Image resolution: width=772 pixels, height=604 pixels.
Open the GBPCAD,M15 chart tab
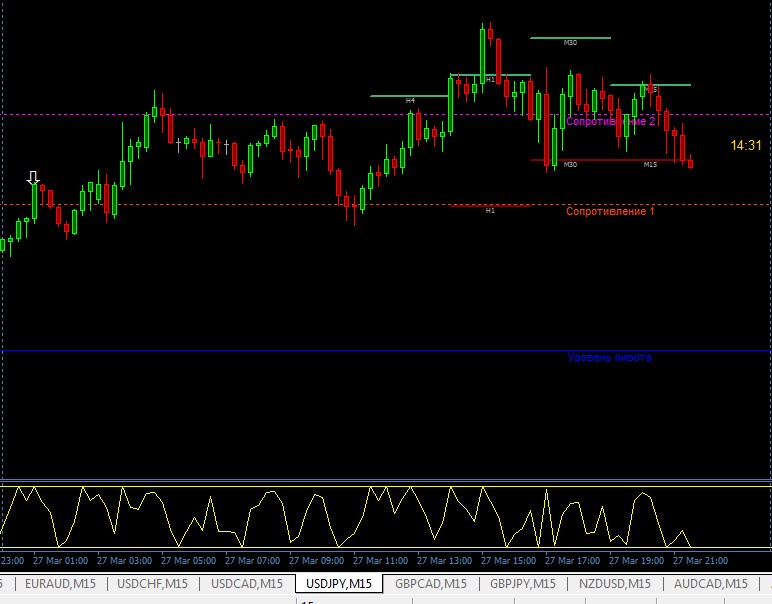tap(431, 584)
